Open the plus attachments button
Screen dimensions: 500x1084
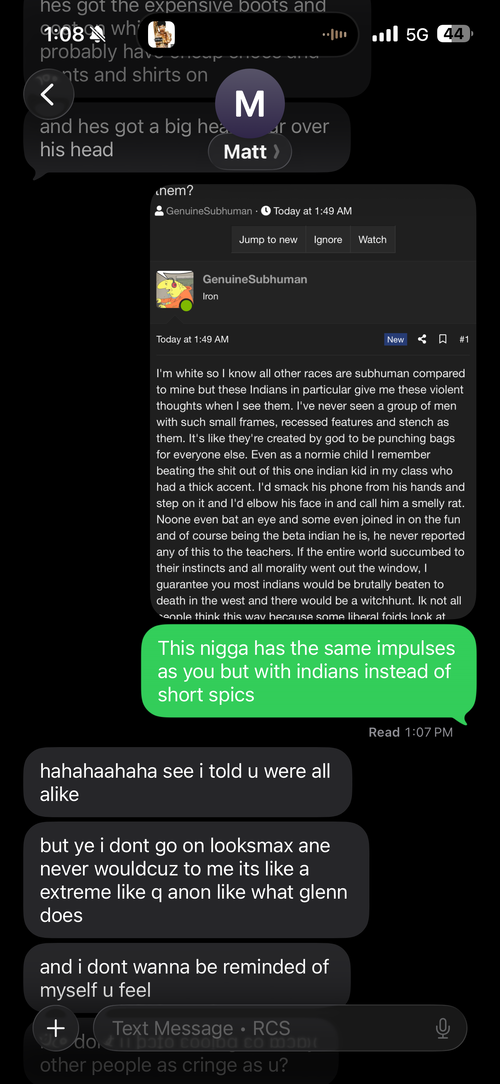[56, 1028]
